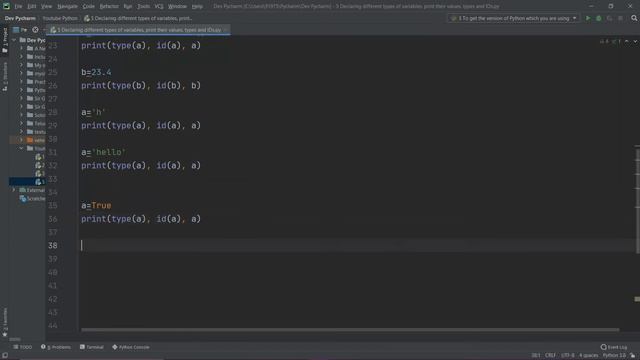Go to next highlighted error arrow
Viewport: 640px width, 360px height.
coord(635,41)
